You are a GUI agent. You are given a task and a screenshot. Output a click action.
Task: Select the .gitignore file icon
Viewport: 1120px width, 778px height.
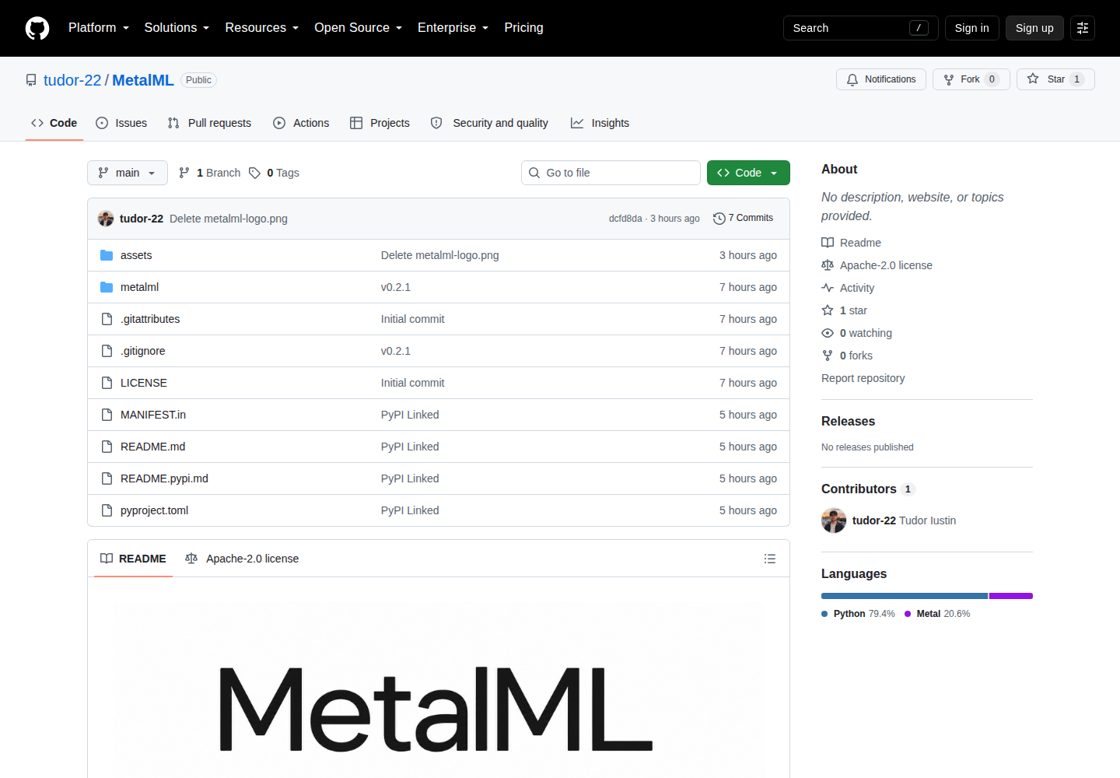coord(106,351)
